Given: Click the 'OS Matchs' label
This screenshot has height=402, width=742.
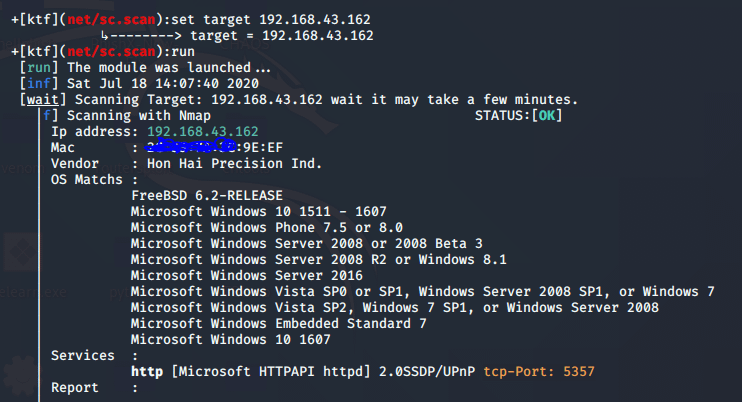Looking at the screenshot, I should coord(87,180).
